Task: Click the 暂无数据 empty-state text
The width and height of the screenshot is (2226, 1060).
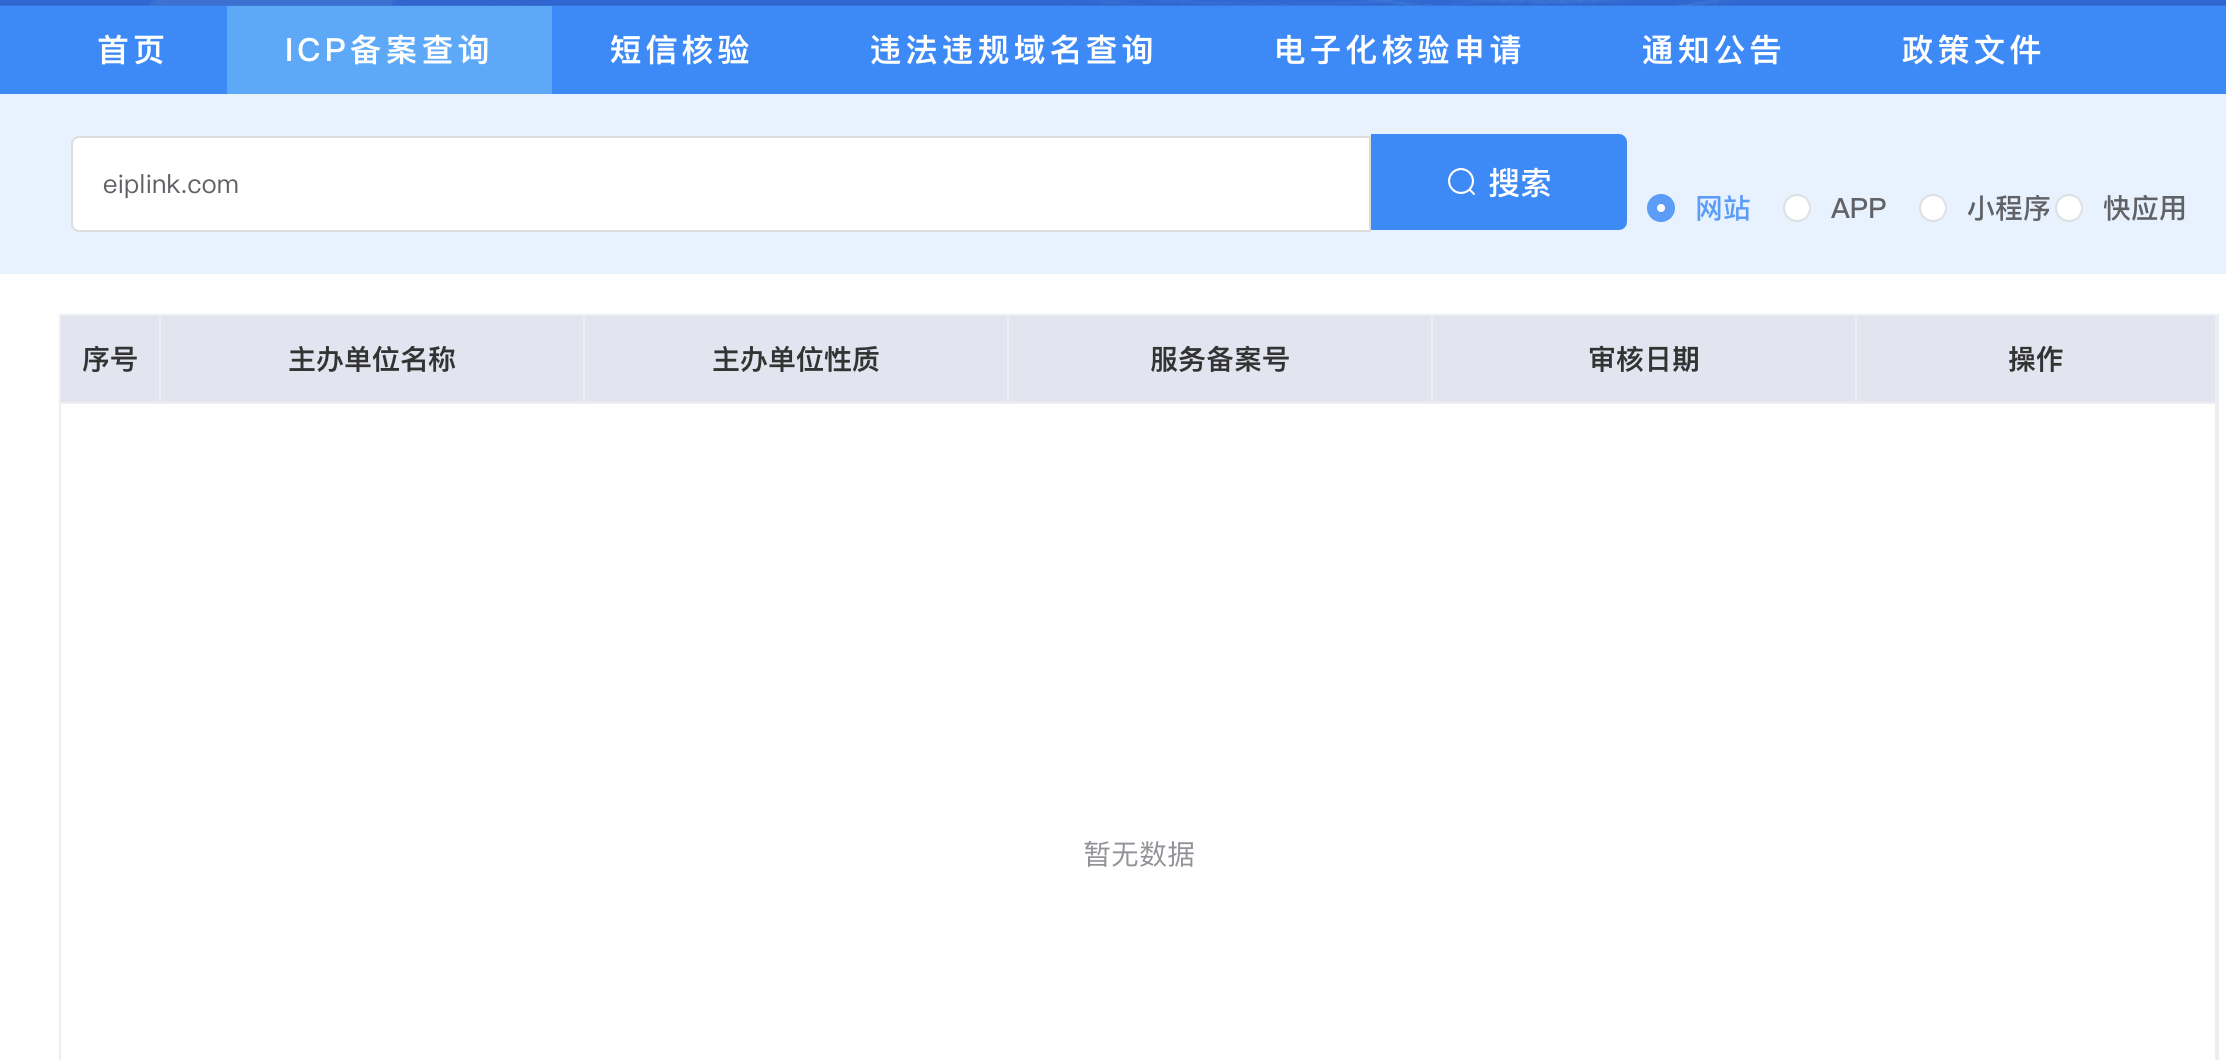Action: (x=1139, y=854)
